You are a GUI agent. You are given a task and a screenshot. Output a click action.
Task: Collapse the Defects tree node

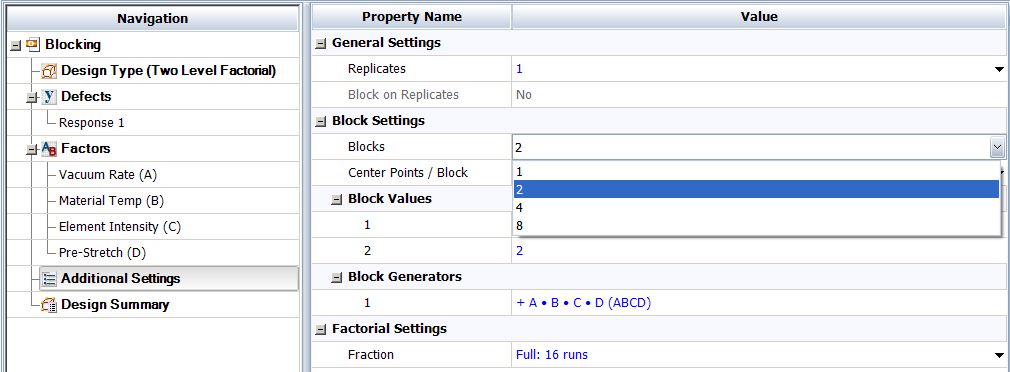(x=31, y=98)
